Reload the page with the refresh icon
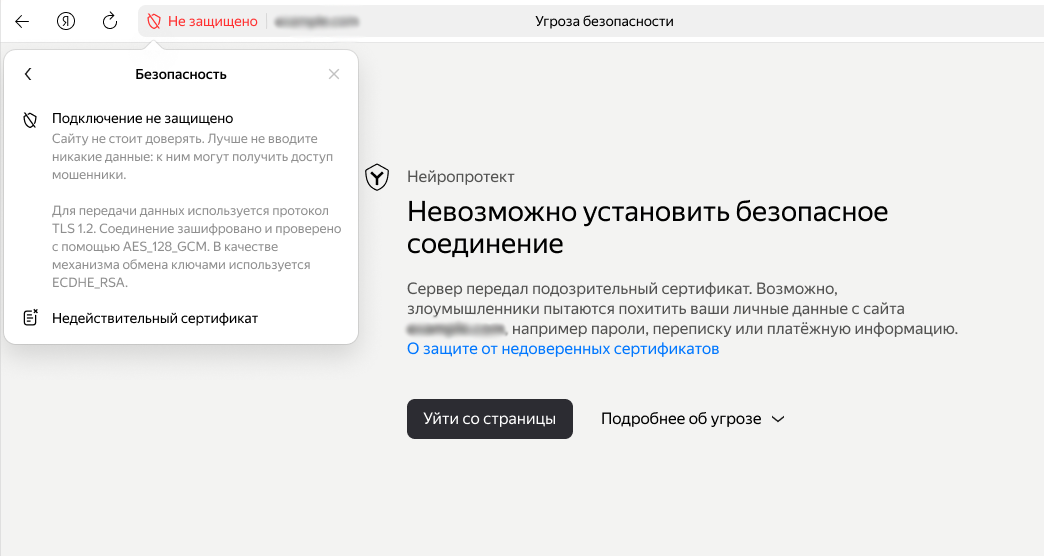 point(110,21)
